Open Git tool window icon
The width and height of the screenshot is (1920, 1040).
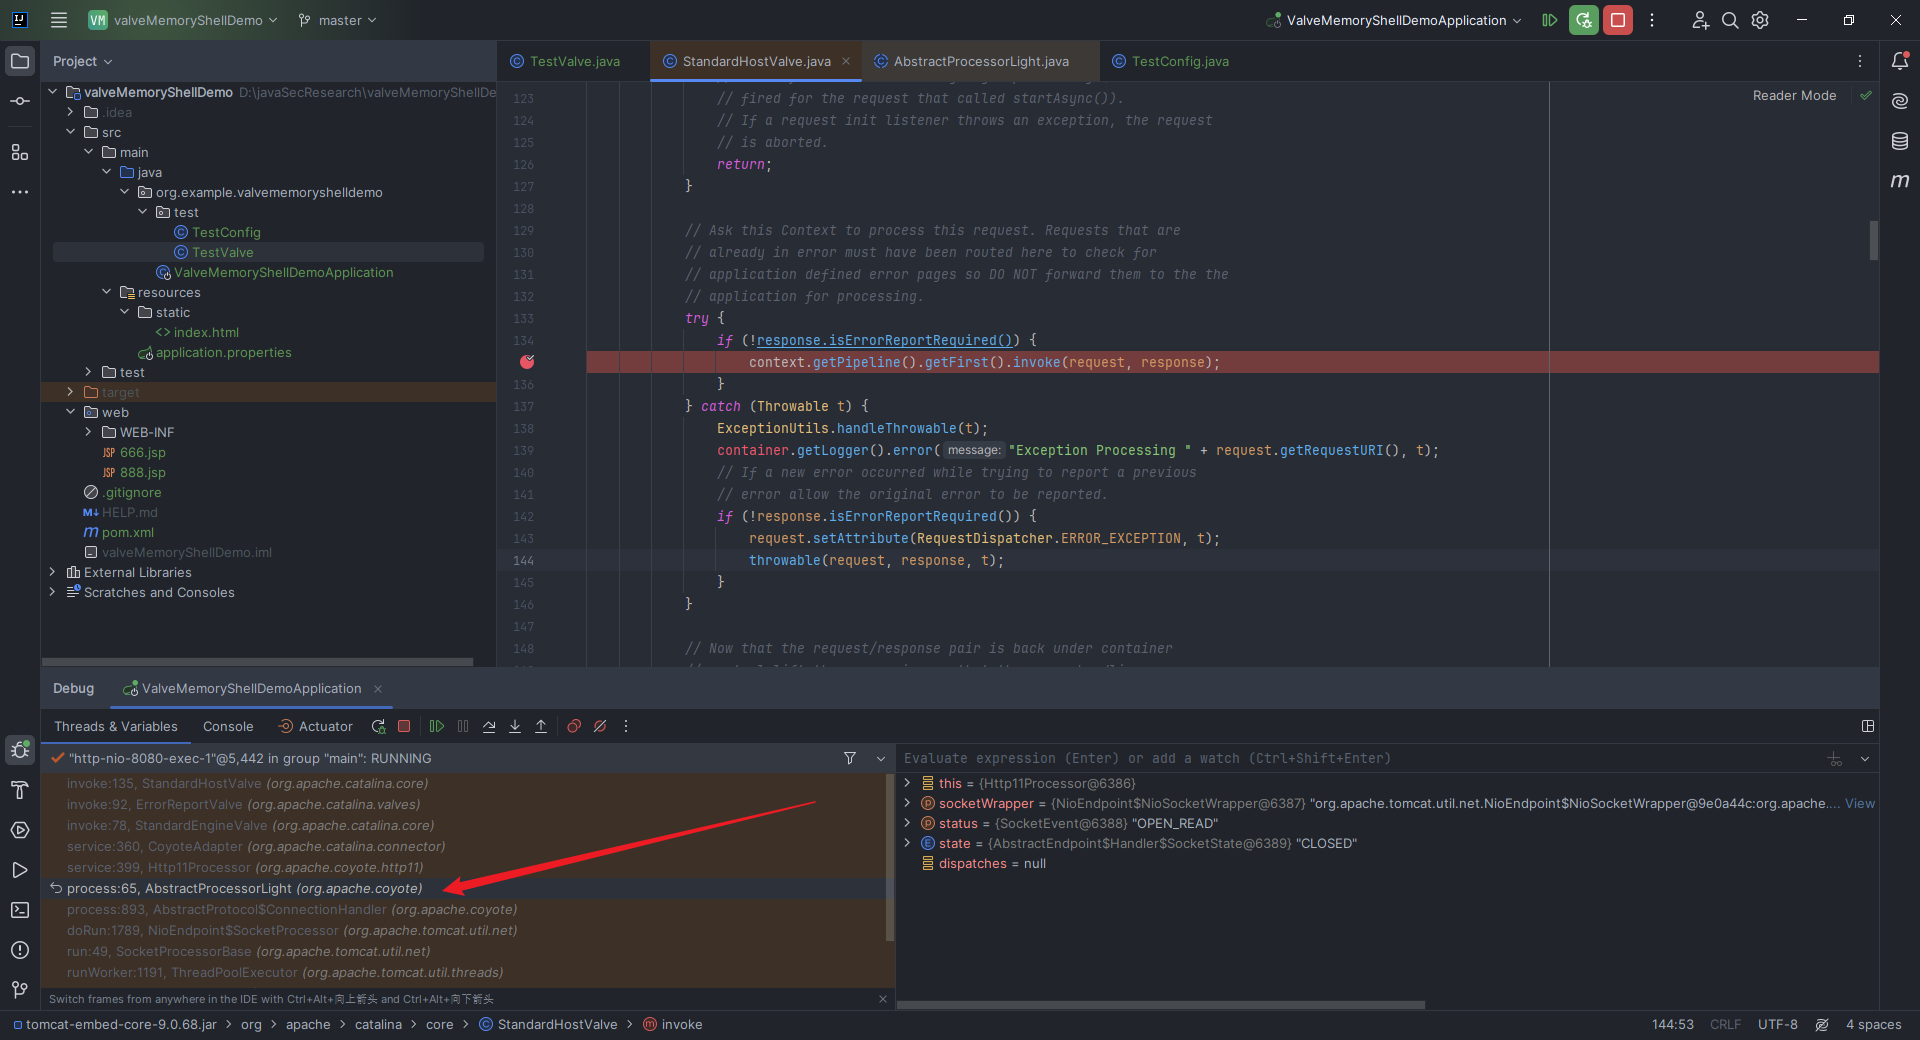click(x=20, y=990)
